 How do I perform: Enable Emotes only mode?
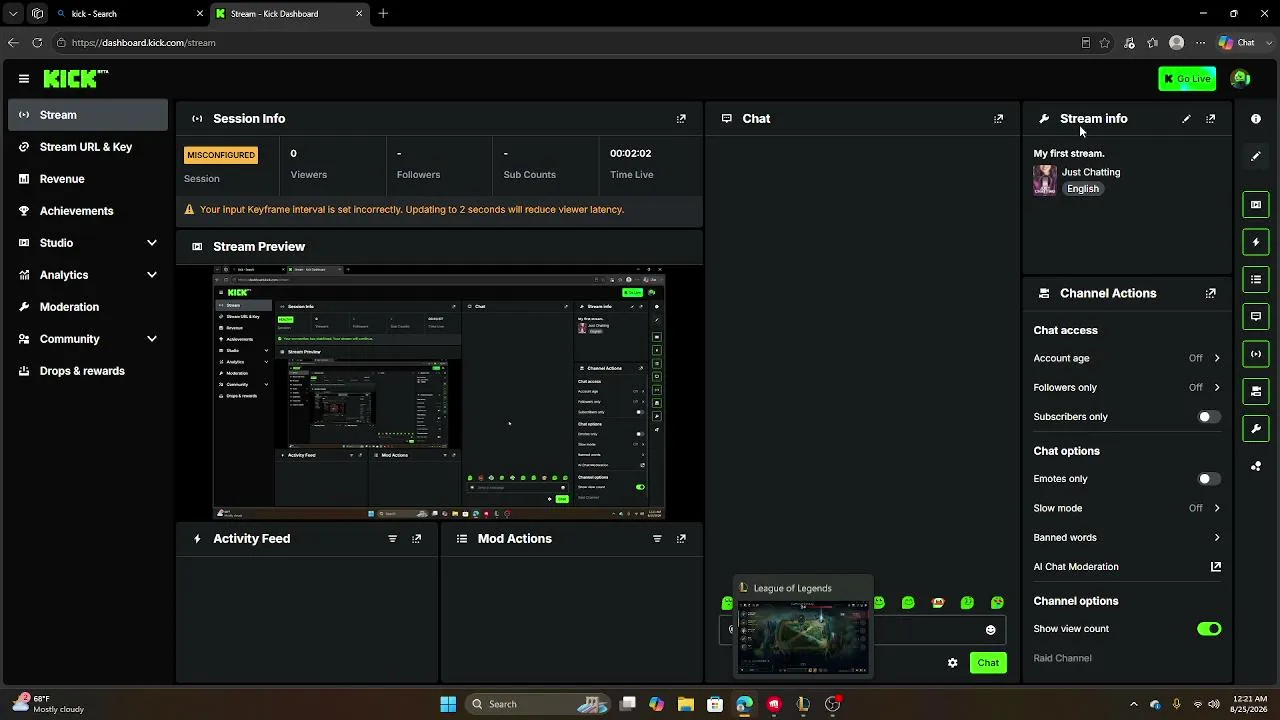[x=1209, y=479]
